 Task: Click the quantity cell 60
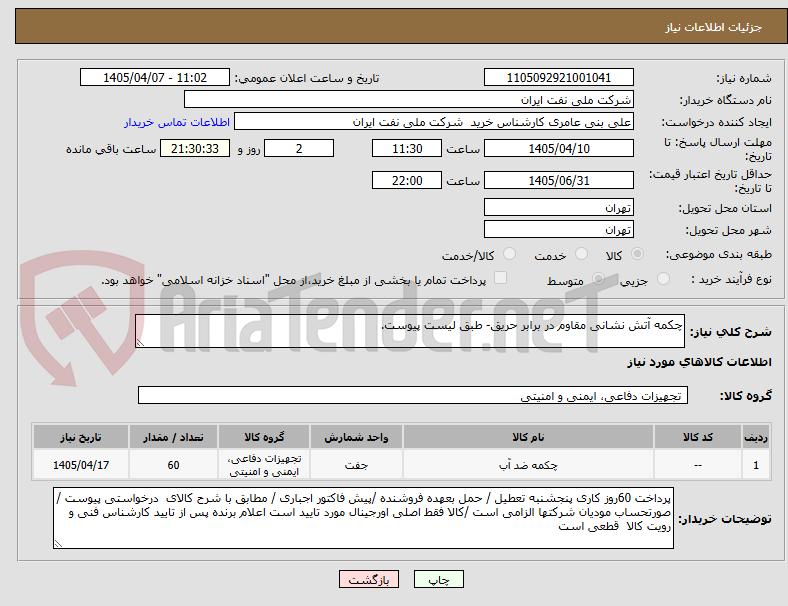[173, 465]
